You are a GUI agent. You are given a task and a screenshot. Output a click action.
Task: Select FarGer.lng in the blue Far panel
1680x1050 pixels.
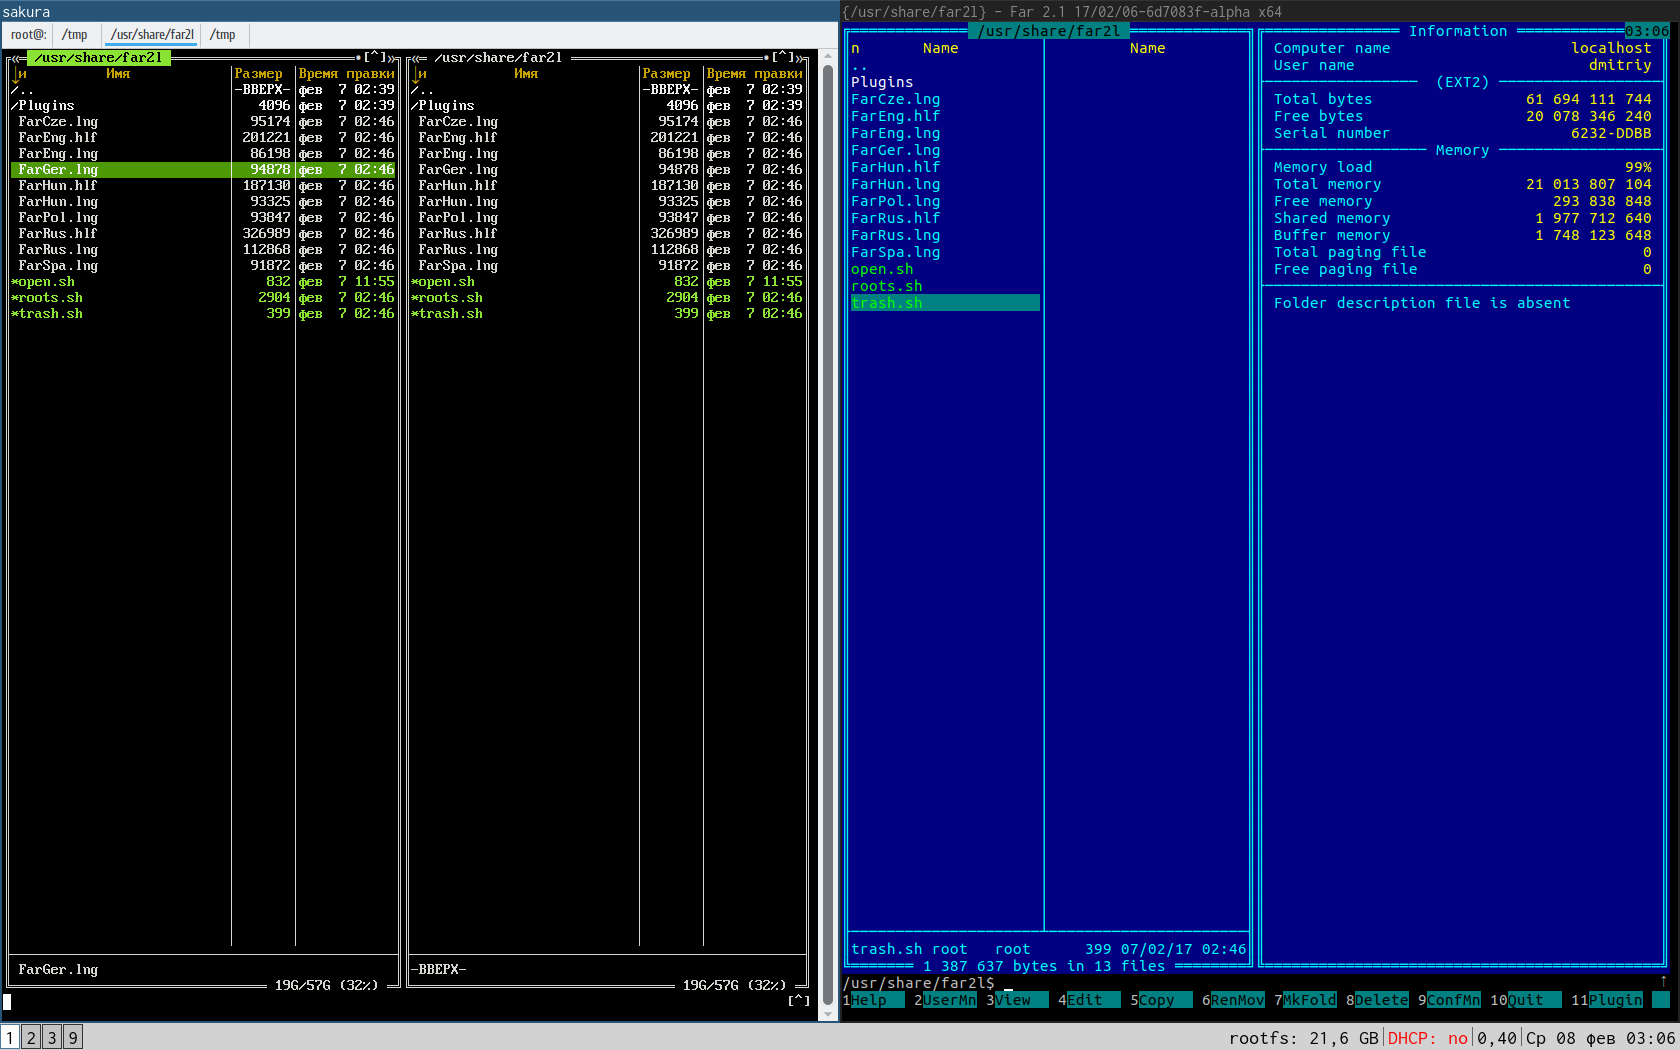896,150
